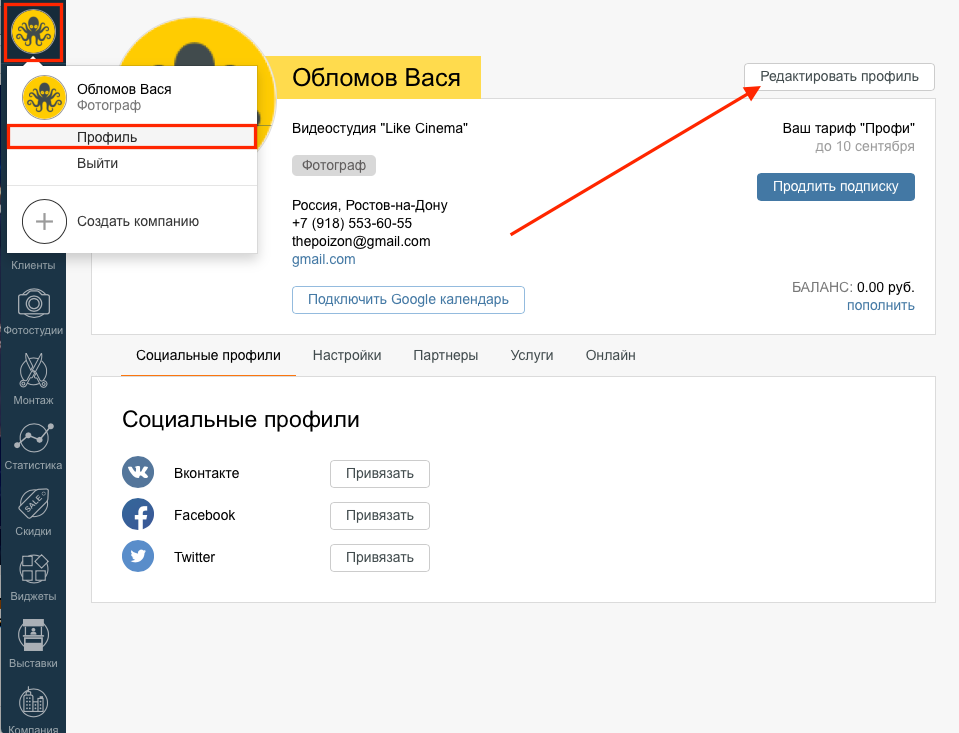
Task: Click the Twitter bird icon
Action: (138, 556)
